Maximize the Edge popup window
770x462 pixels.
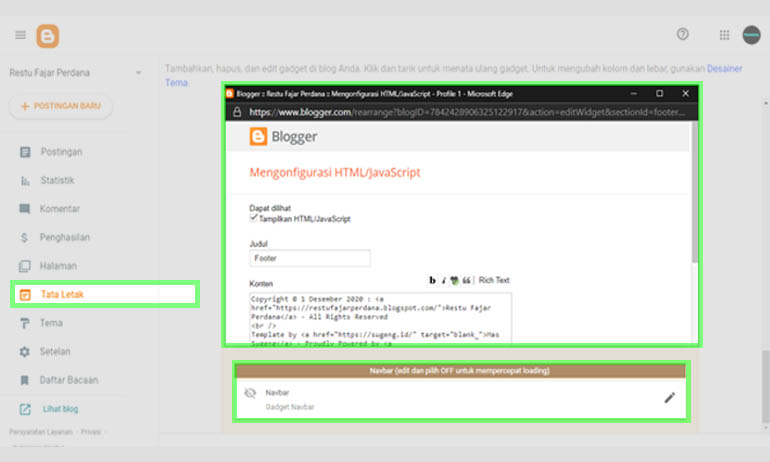660,93
